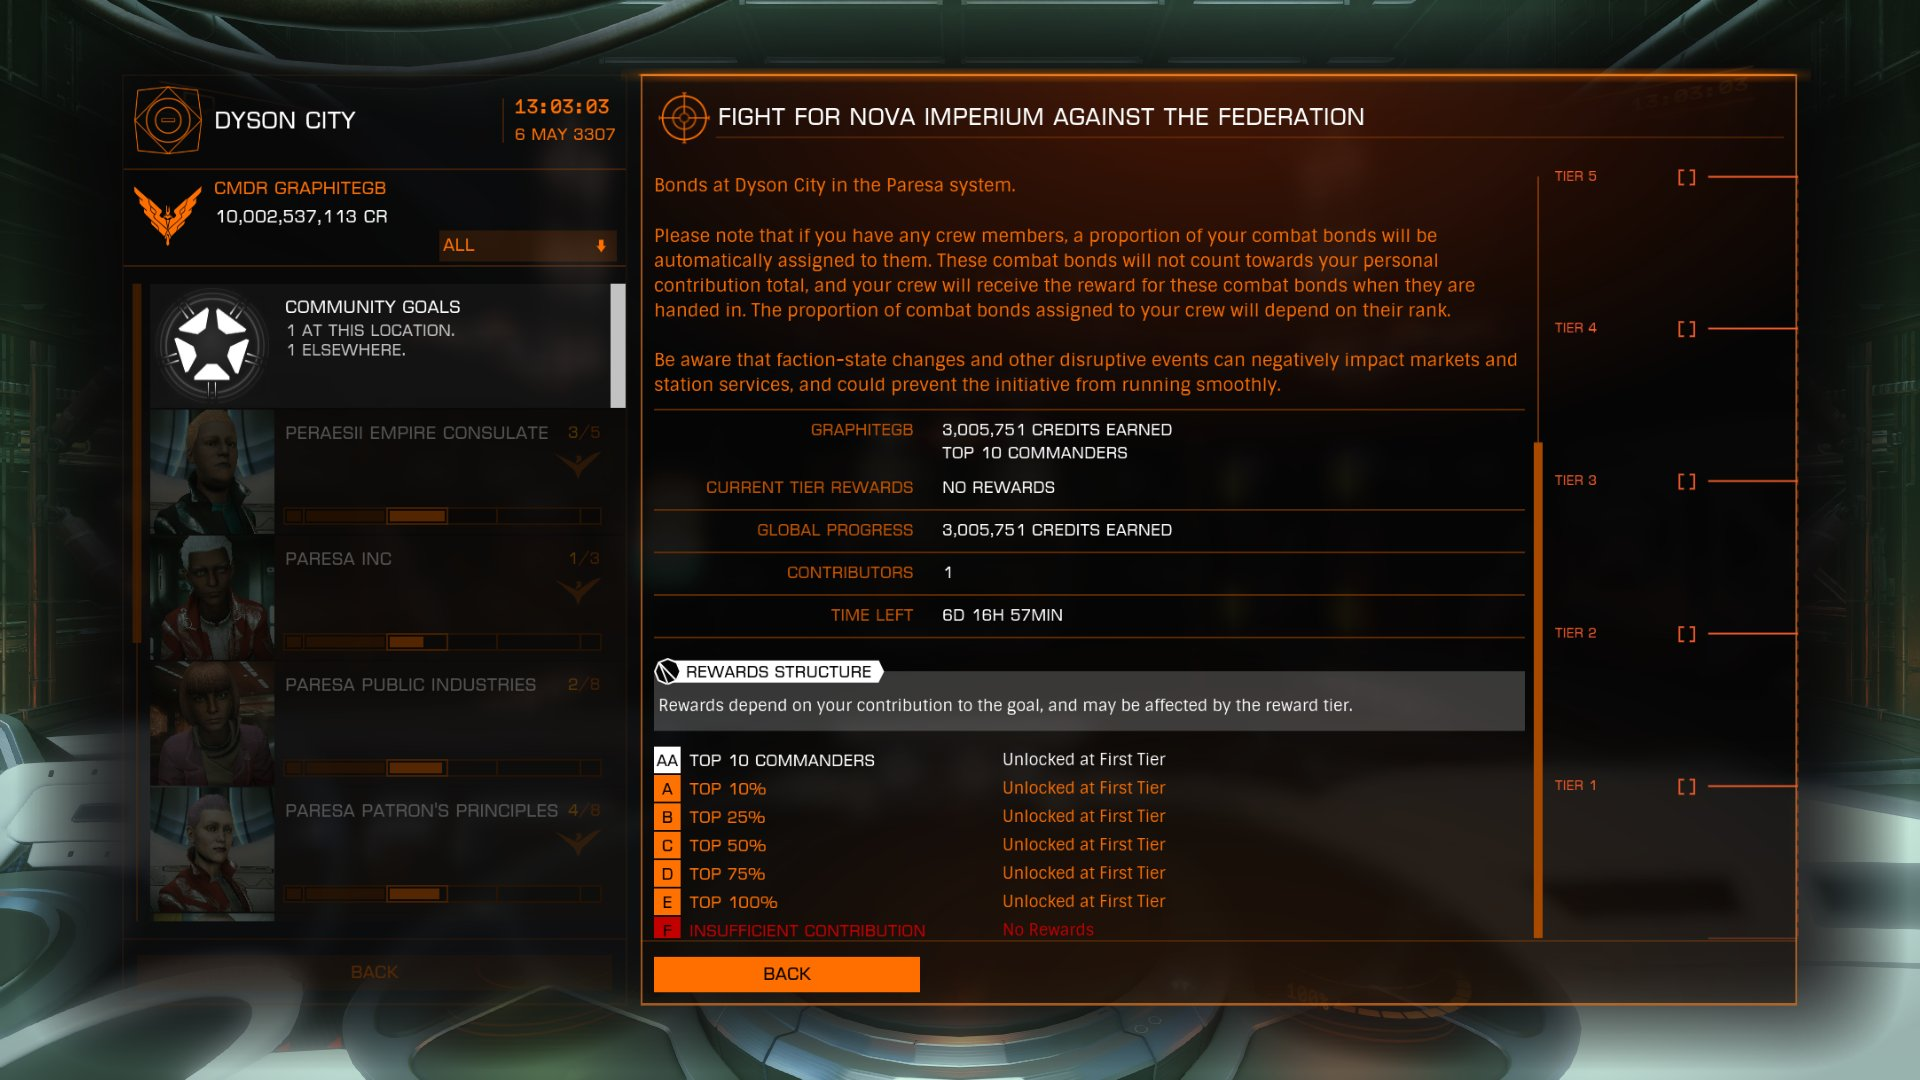Viewport: 1920px width, 1080px height.
Task: Click the credit balance 10,002,537,113 CR
Action: pos(302,216)
